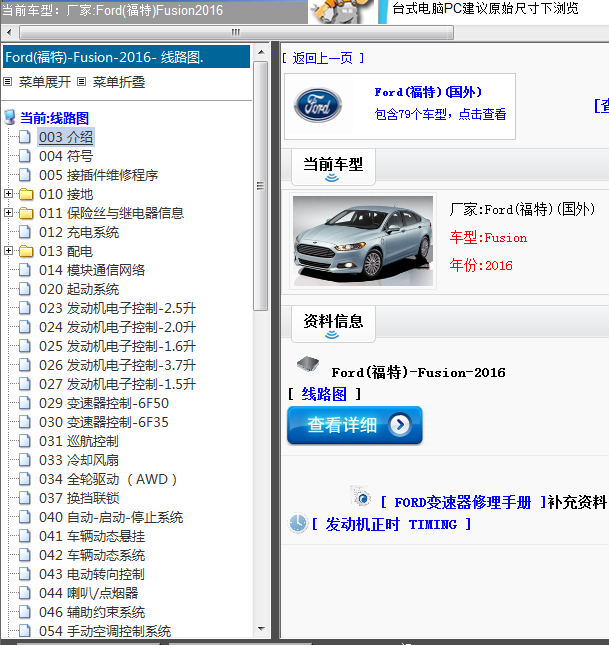Screen dimensions: 609x645
Task: Click the root node icon beside 当前:线路图
Action: point(10,117)
